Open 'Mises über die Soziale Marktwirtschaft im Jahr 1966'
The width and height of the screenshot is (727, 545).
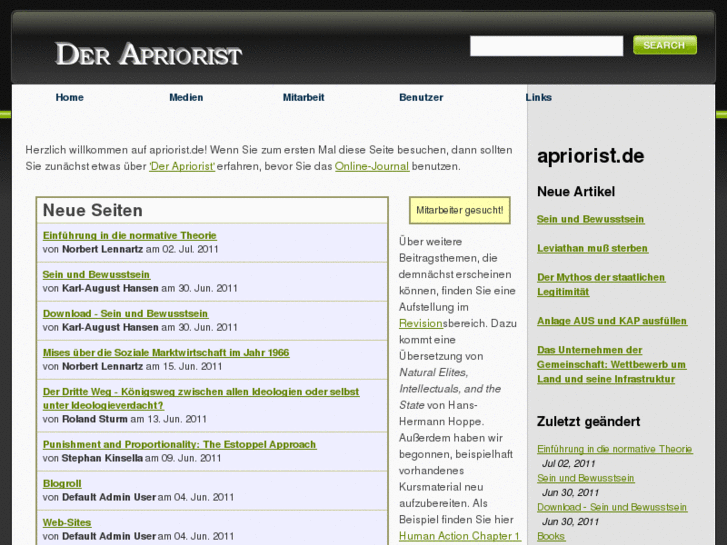click(x=166, y=353)
